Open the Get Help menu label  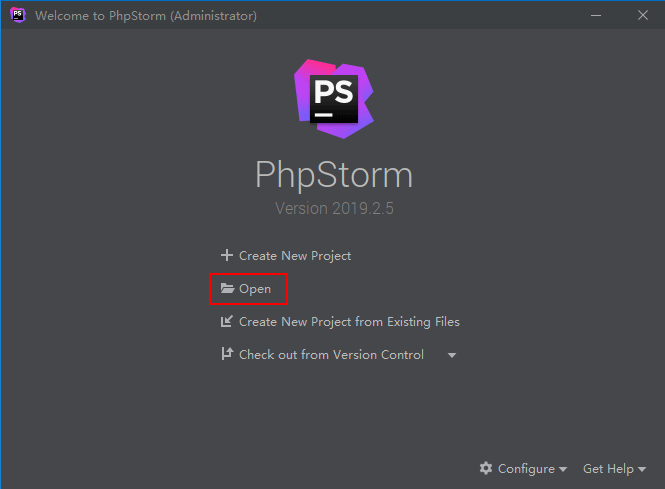click(608, 469)
